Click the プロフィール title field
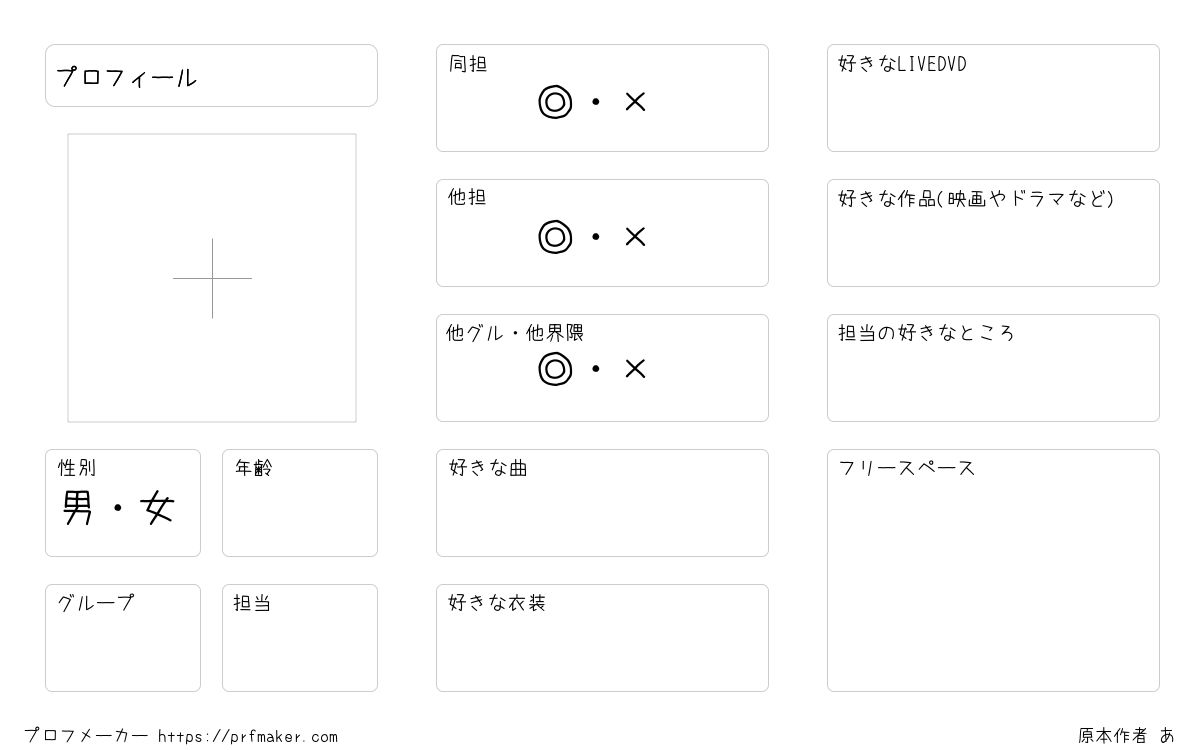This screenshot has height=750, width=1200. (x=211, y=75)
